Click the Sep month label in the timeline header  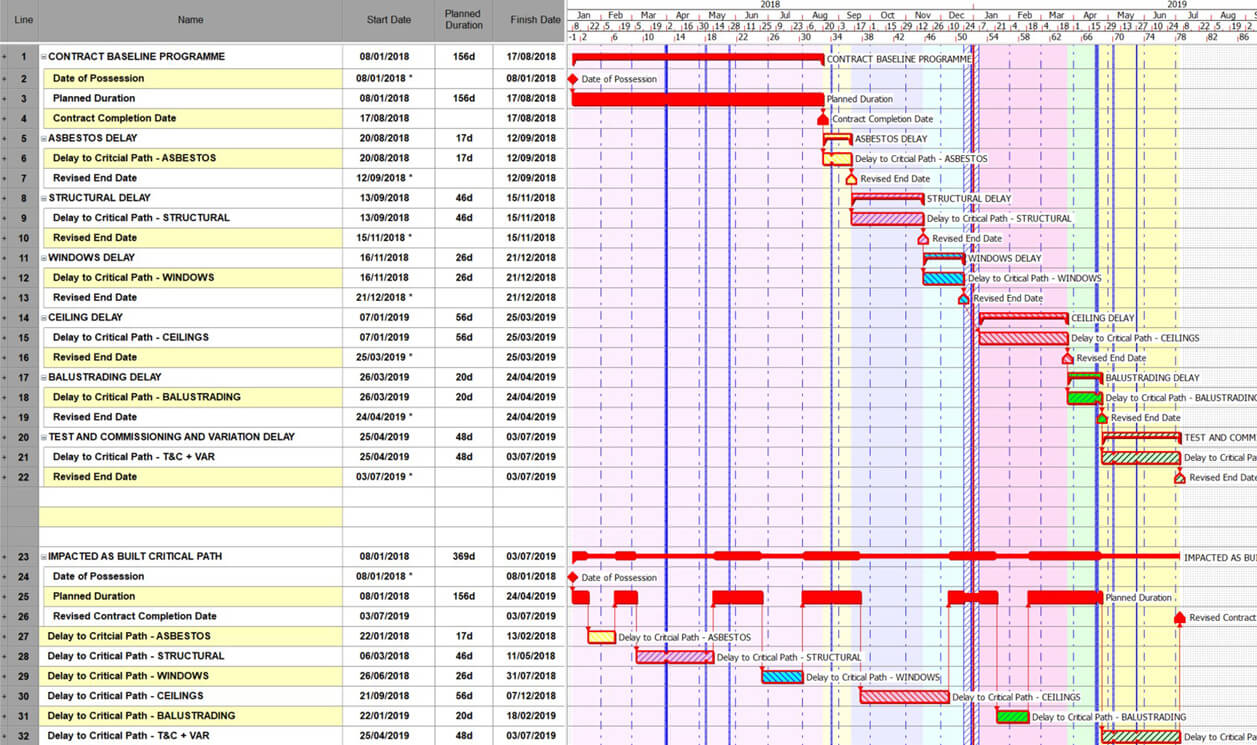point(853,15)
